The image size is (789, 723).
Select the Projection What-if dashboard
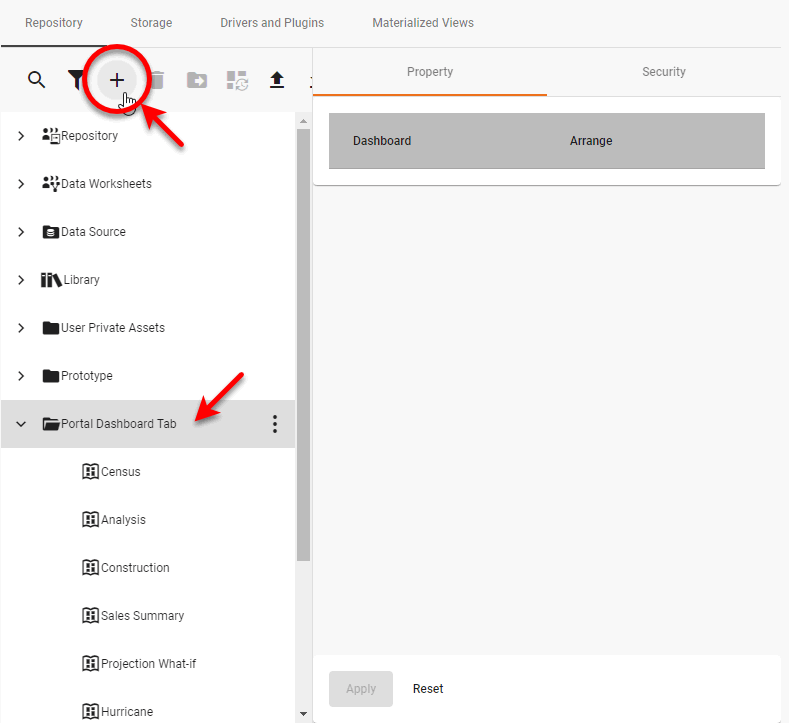click(148, 664)
